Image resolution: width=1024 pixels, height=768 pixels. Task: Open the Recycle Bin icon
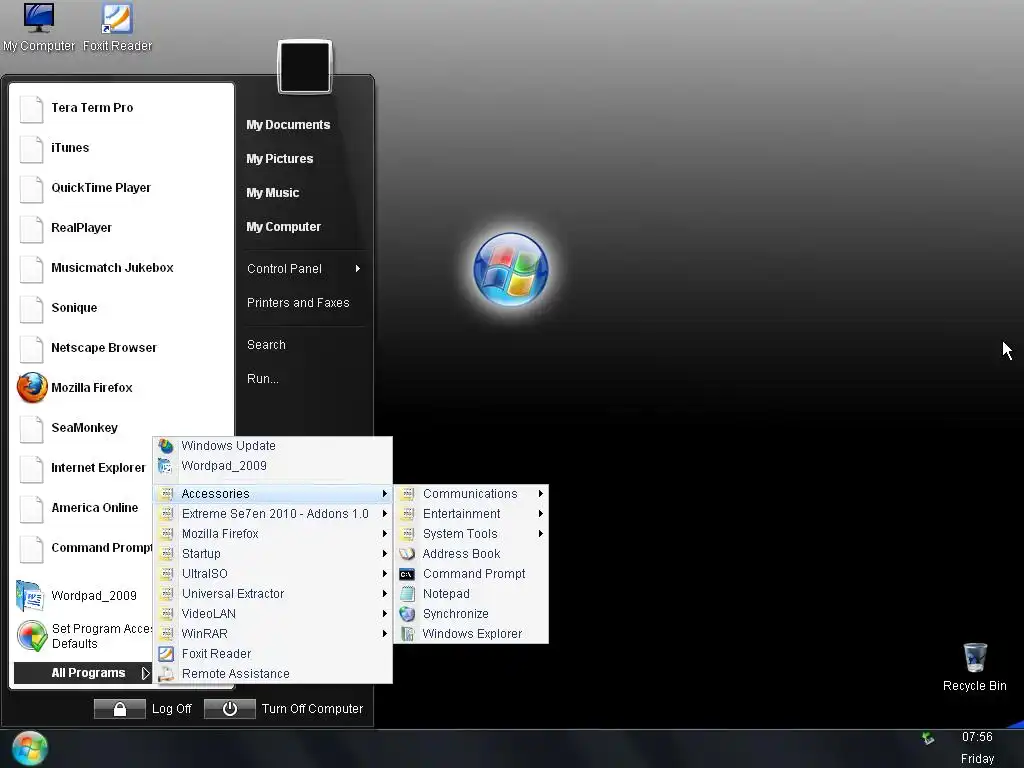point(974,667)
